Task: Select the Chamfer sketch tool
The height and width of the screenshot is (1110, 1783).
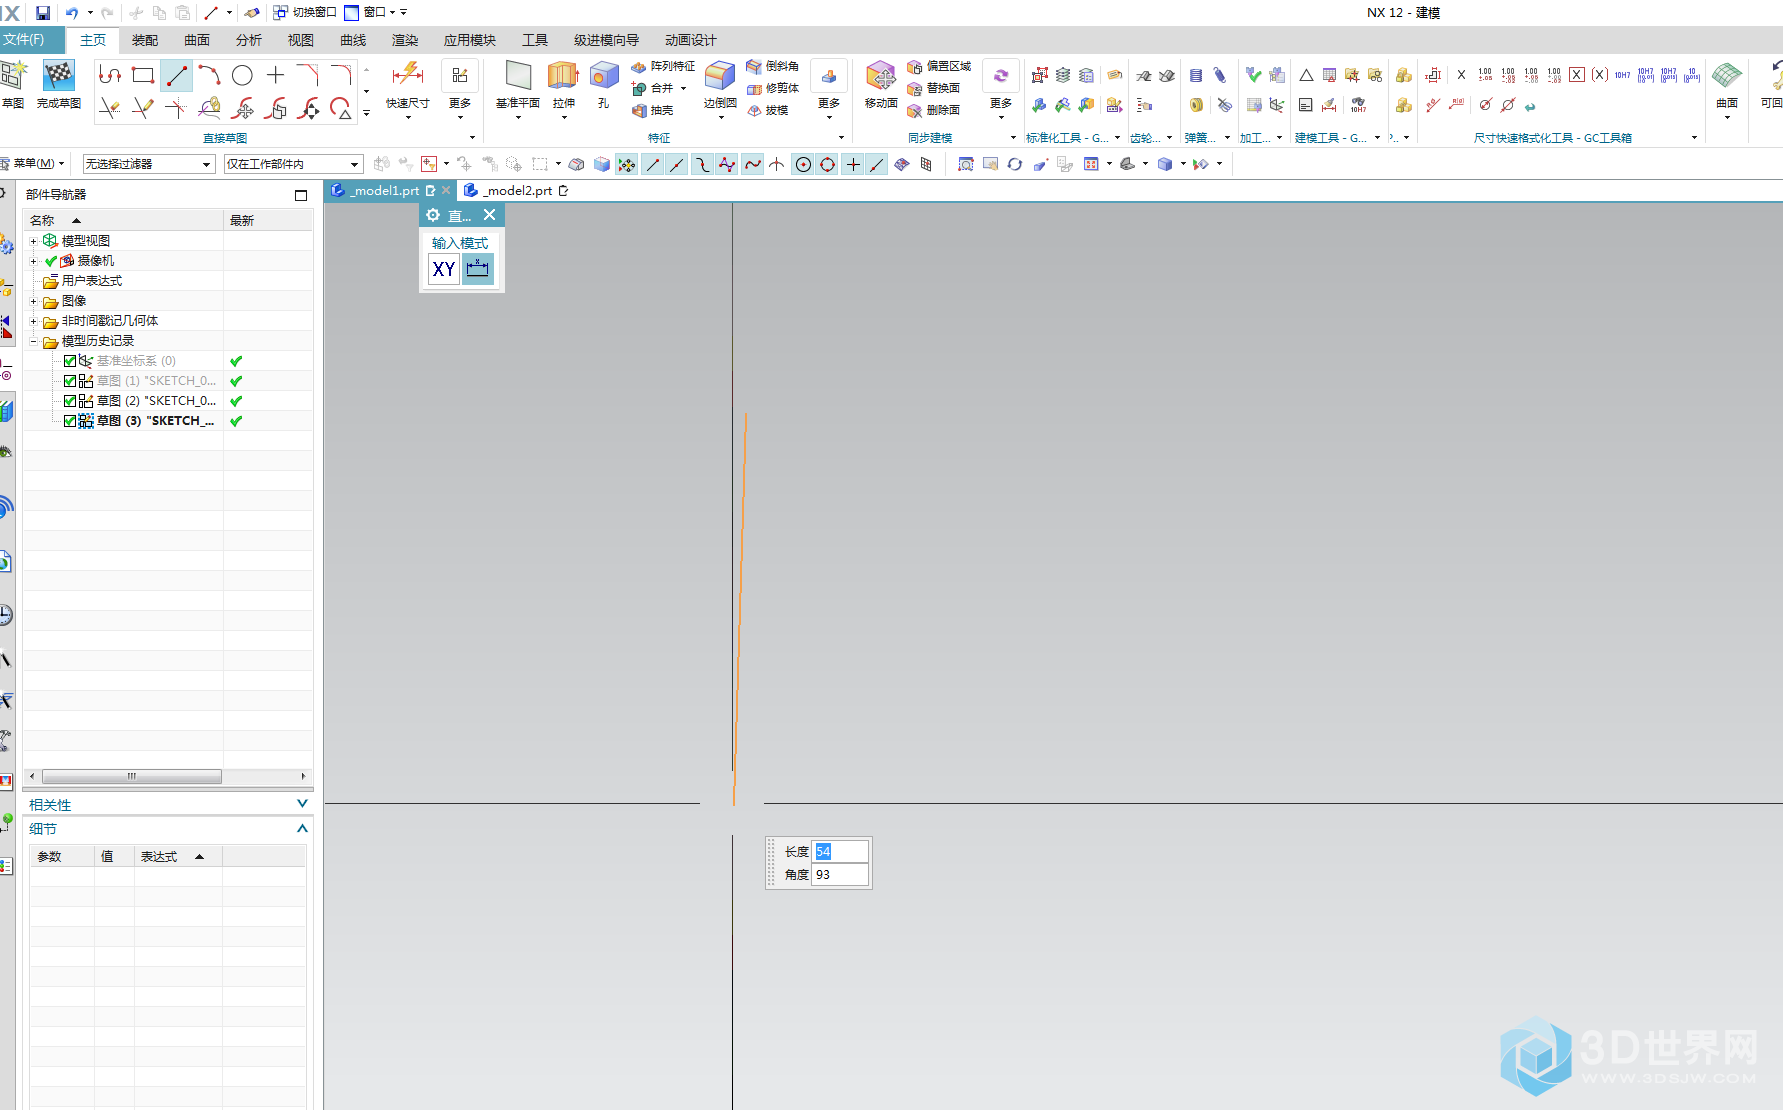Action: click(308, 75)
